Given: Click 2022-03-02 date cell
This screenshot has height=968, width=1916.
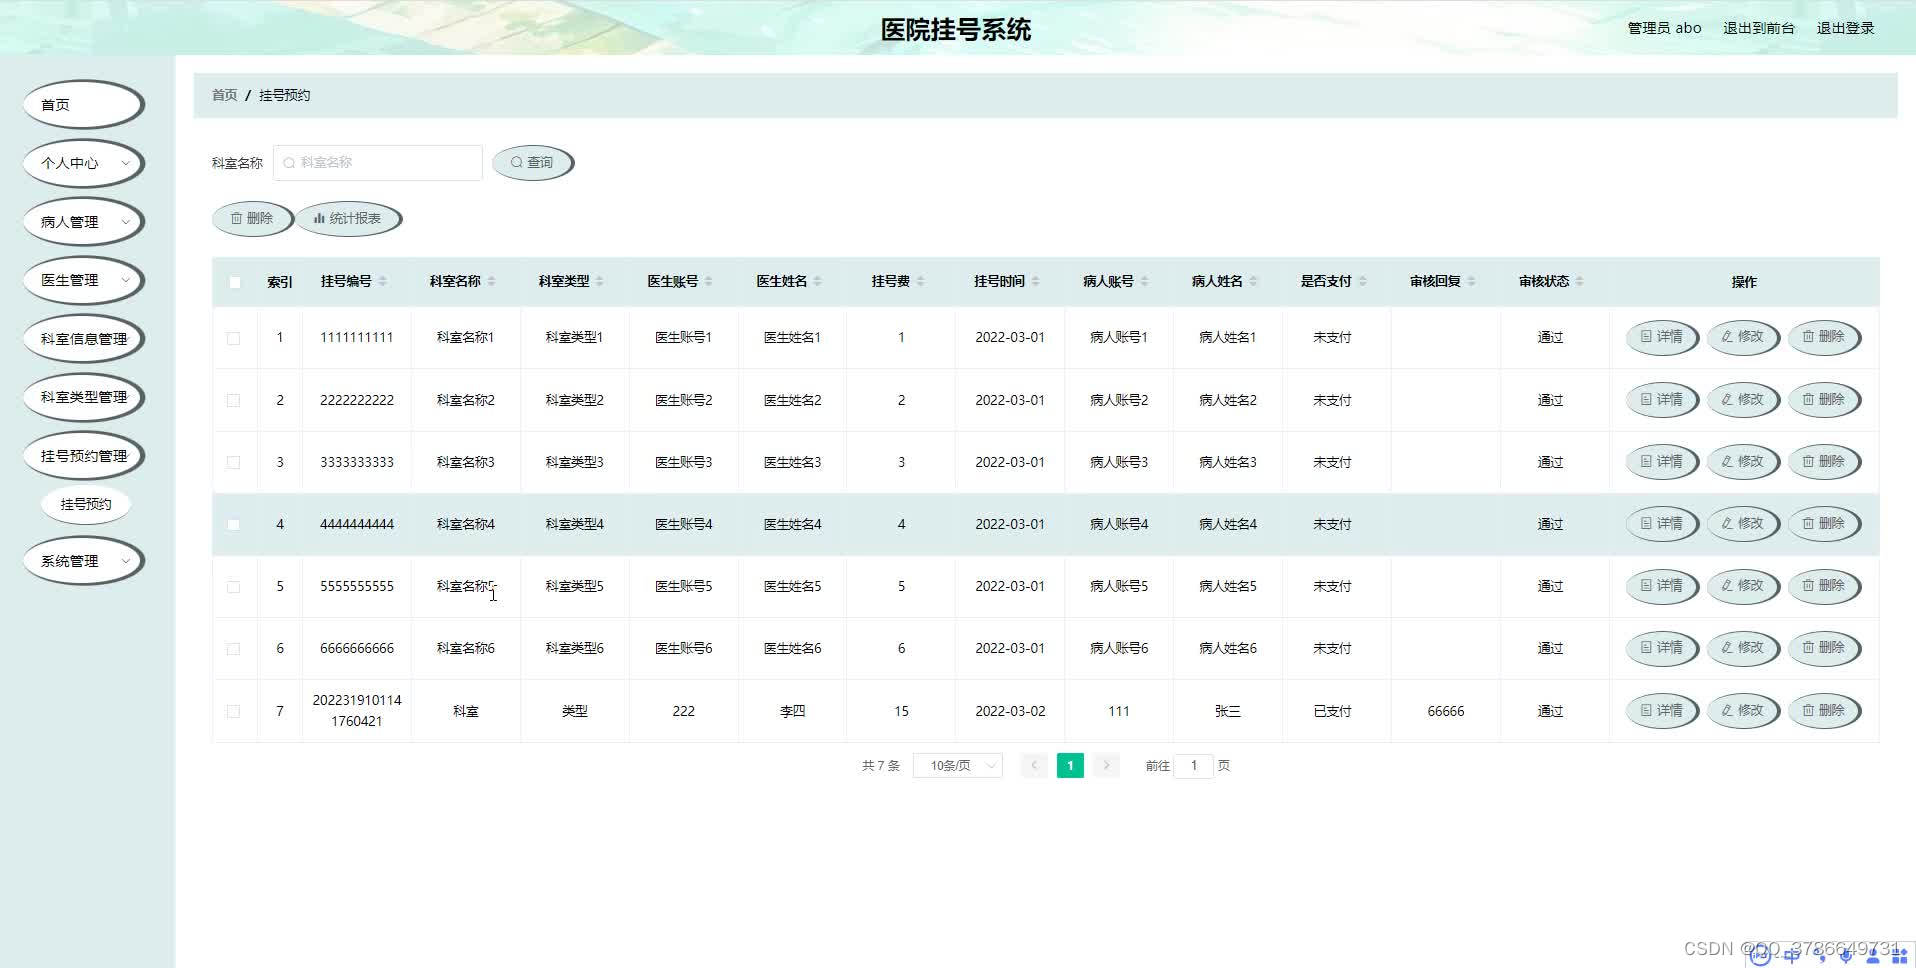Looking at the screenshot, I should (x=1010, y=711).
